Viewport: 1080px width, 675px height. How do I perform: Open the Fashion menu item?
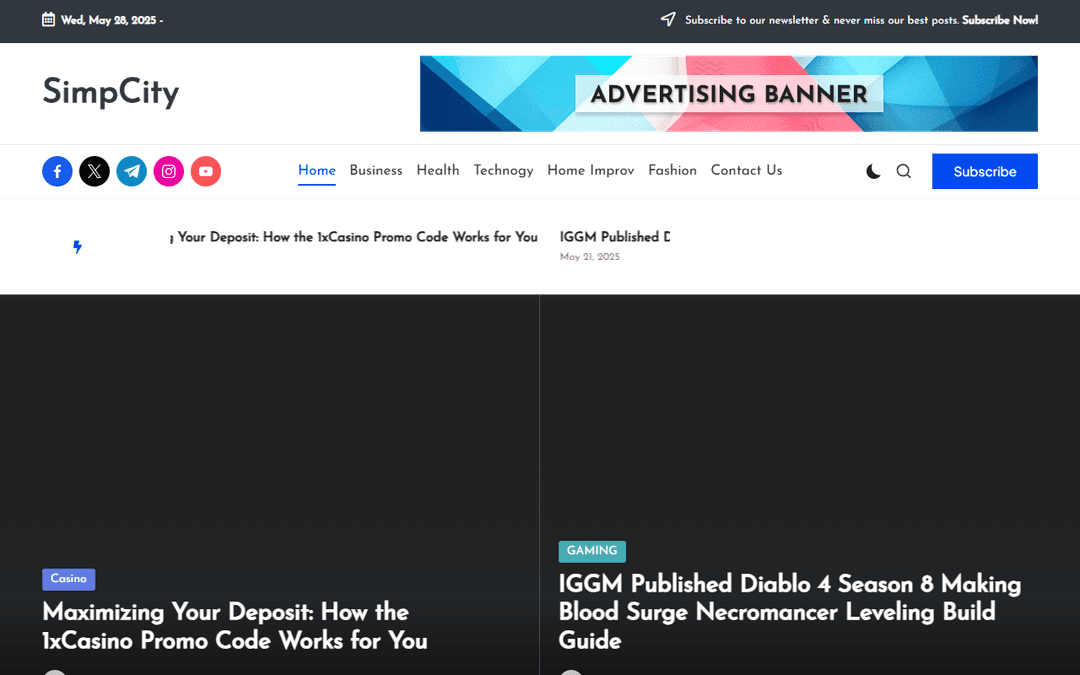click(x=672, y=171)
